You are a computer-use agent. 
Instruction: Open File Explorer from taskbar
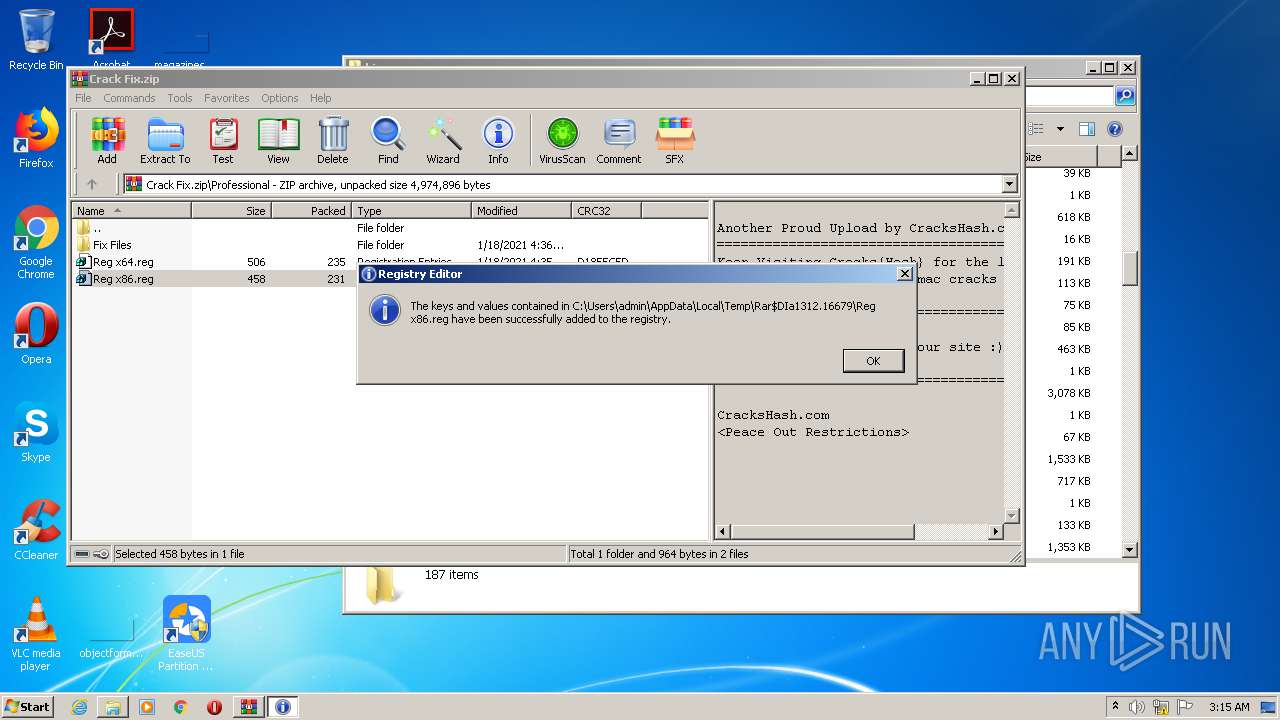[x=113, y=707]
